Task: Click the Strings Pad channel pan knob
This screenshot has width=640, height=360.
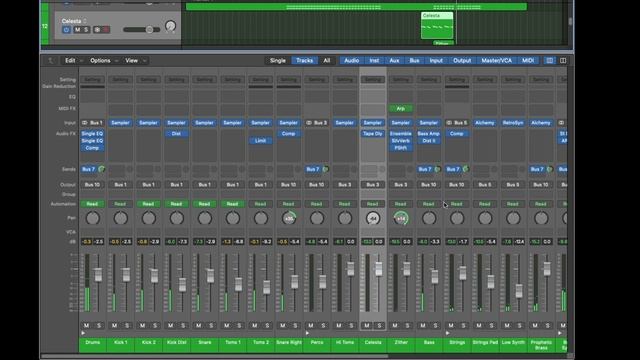Action: coord(485,218)
